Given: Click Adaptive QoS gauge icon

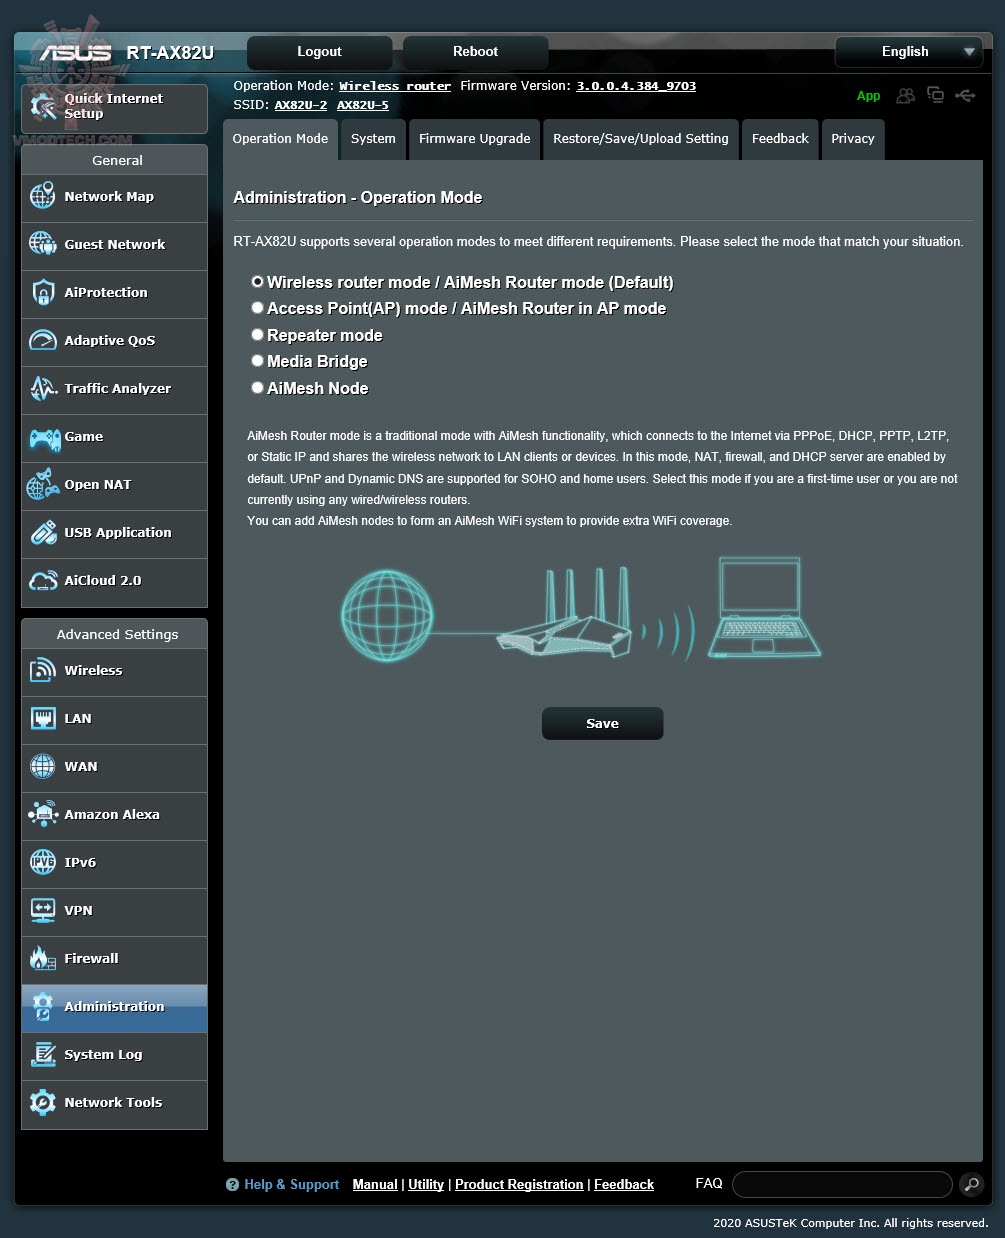Looking at the screenshot, I should 43,340.
